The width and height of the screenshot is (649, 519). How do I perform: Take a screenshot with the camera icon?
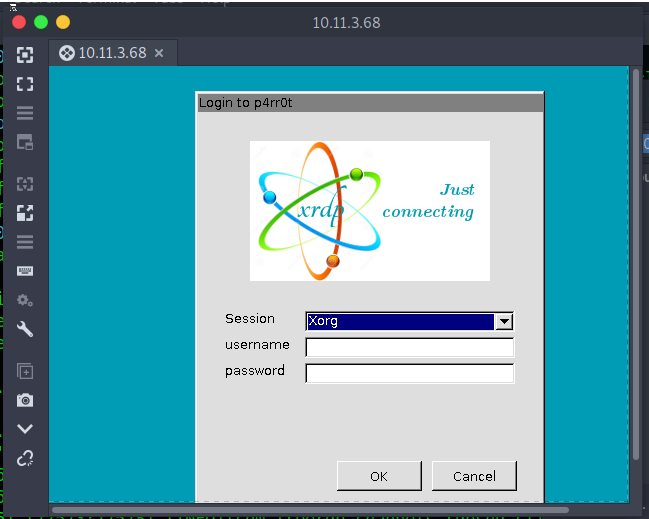25,400
